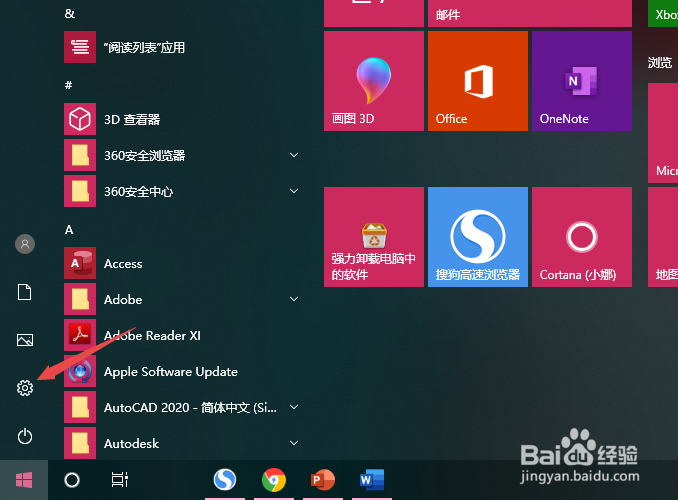Open the 画图 3D tile

pyautogui.click(x=374, y=81)
